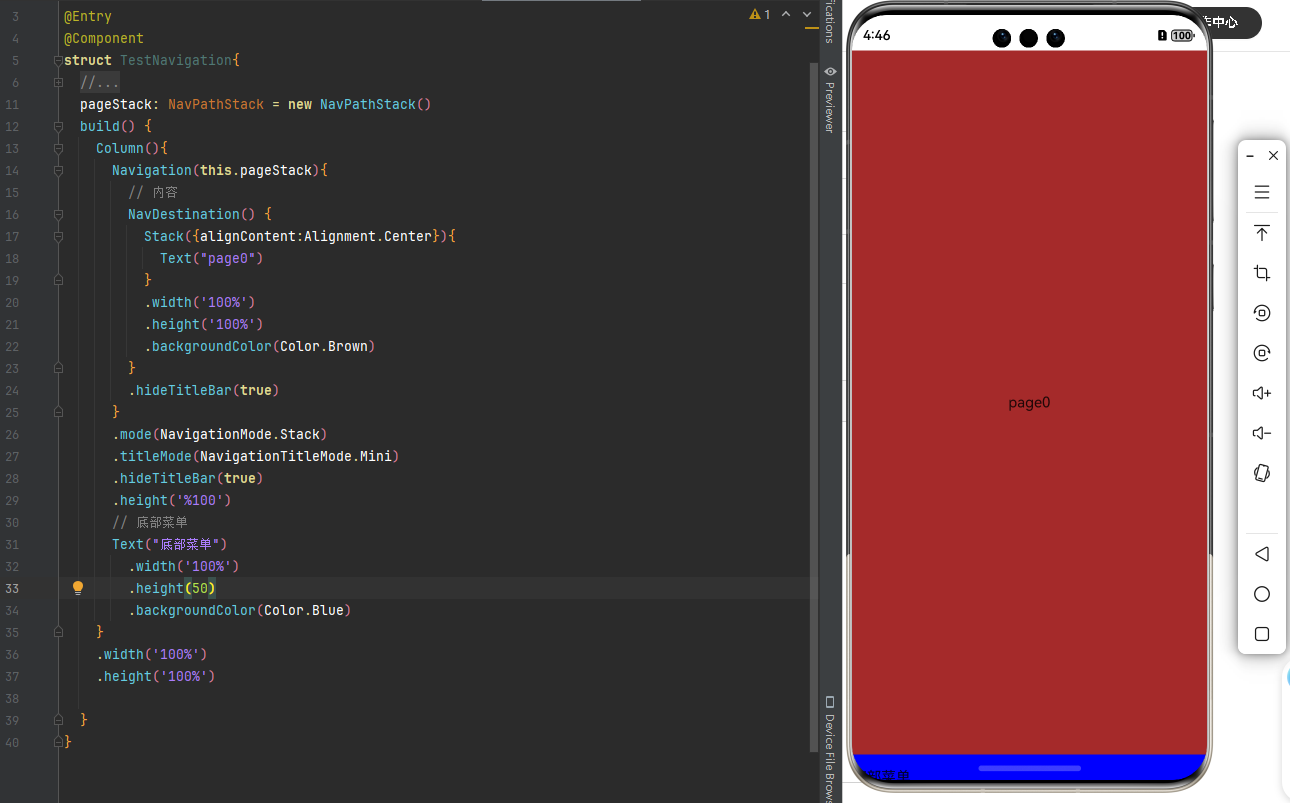Tap the emulator Recents square button
Image resolution: width=1290 pixels, height=803 pixels.
(x=1262, y=634)
